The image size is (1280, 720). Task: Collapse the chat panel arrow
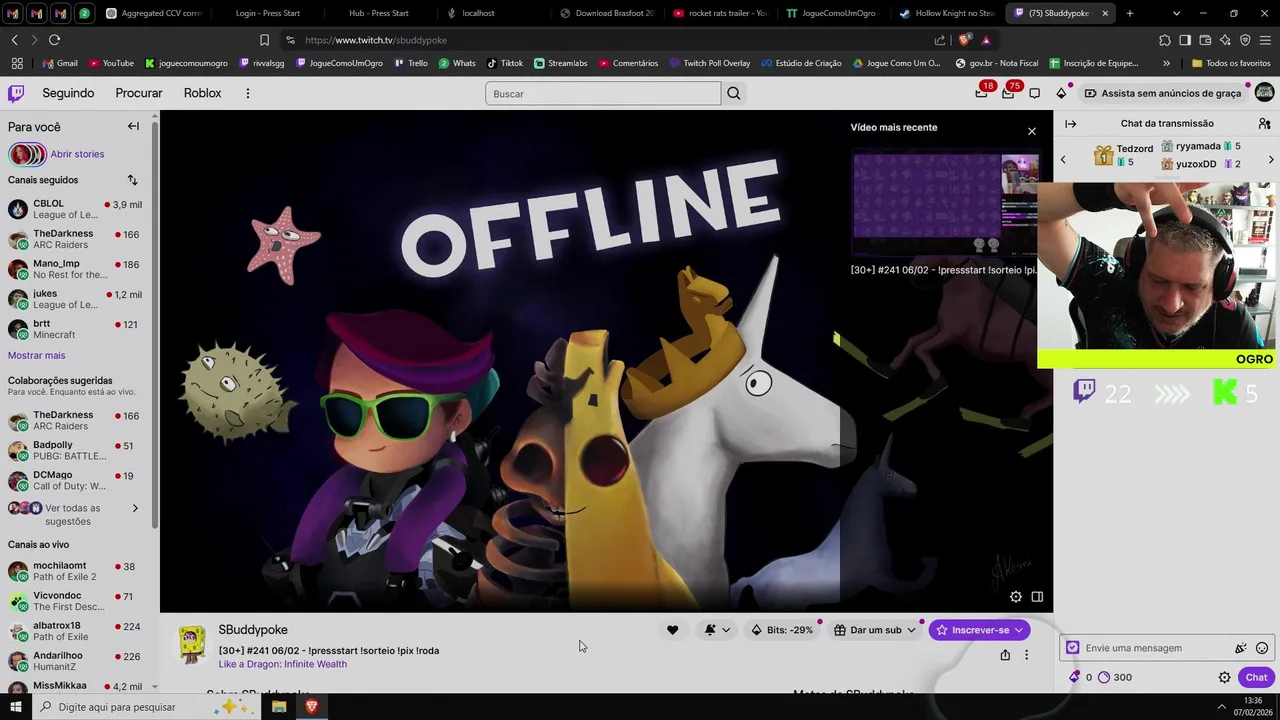point(1071,124)
